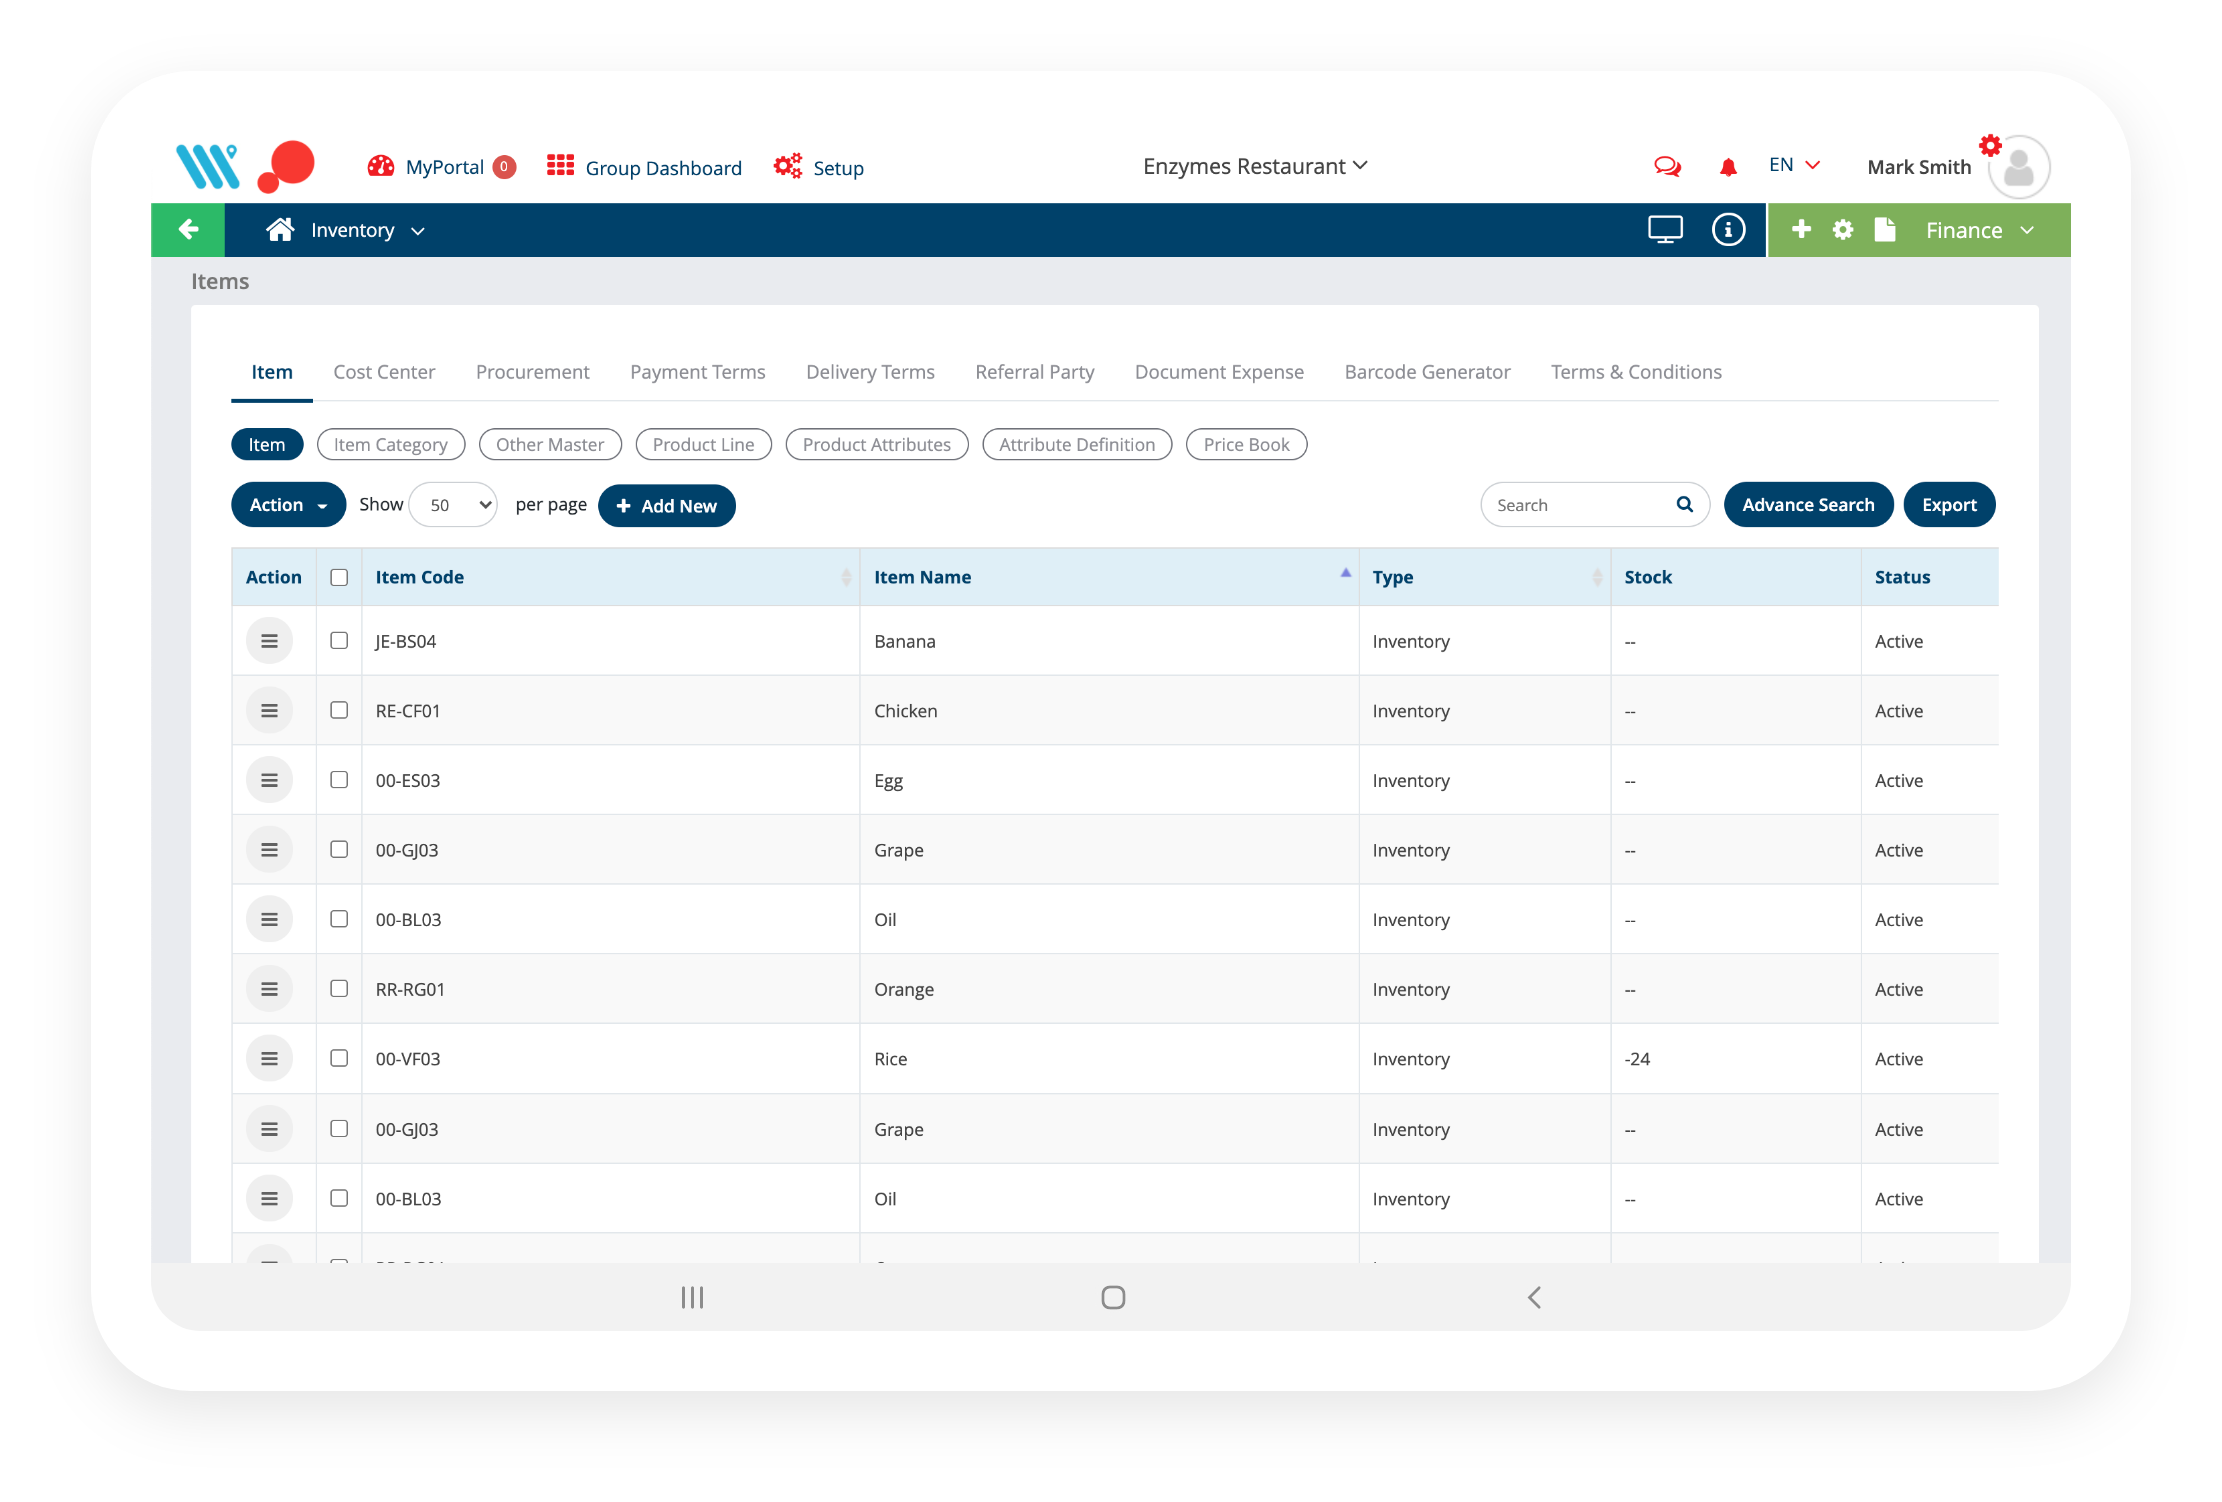Switch to the Procurement tab

[x=532, y=372]
